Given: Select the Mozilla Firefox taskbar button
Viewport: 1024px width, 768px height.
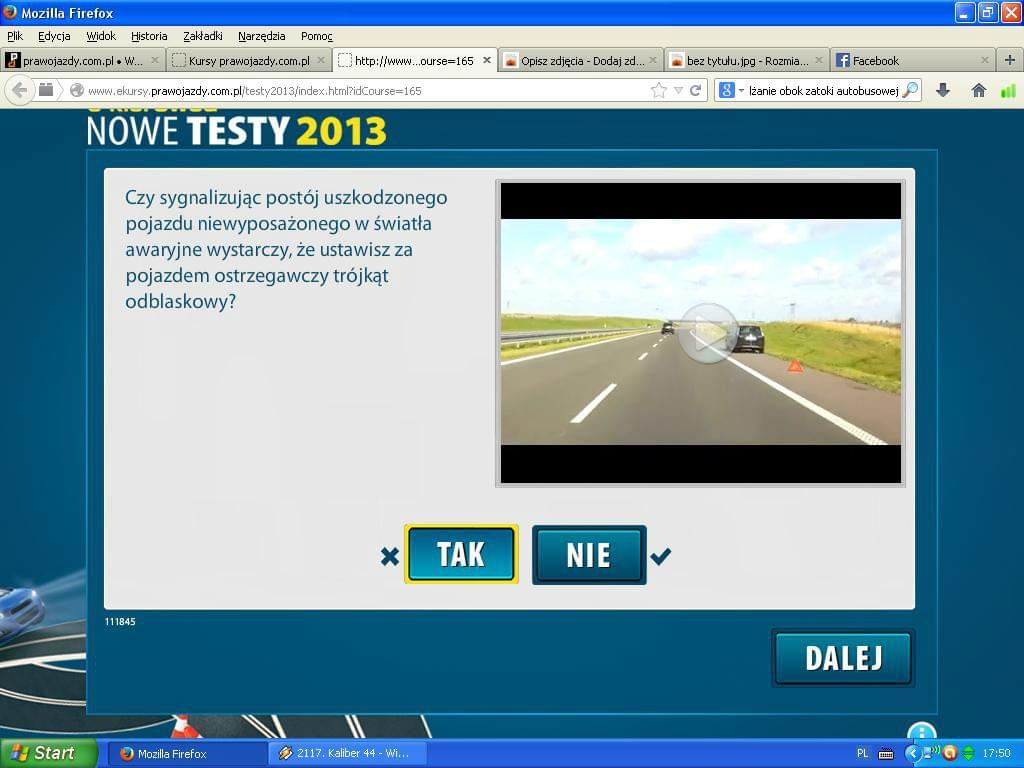Looking at the screenshot, I should pos(185,754).
